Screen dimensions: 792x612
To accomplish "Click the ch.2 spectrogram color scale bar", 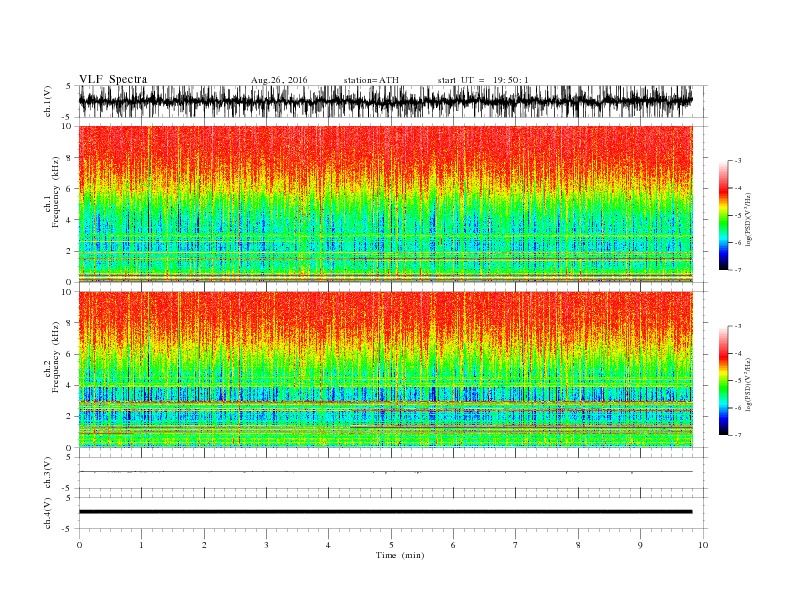I will [x=723, y=380].
